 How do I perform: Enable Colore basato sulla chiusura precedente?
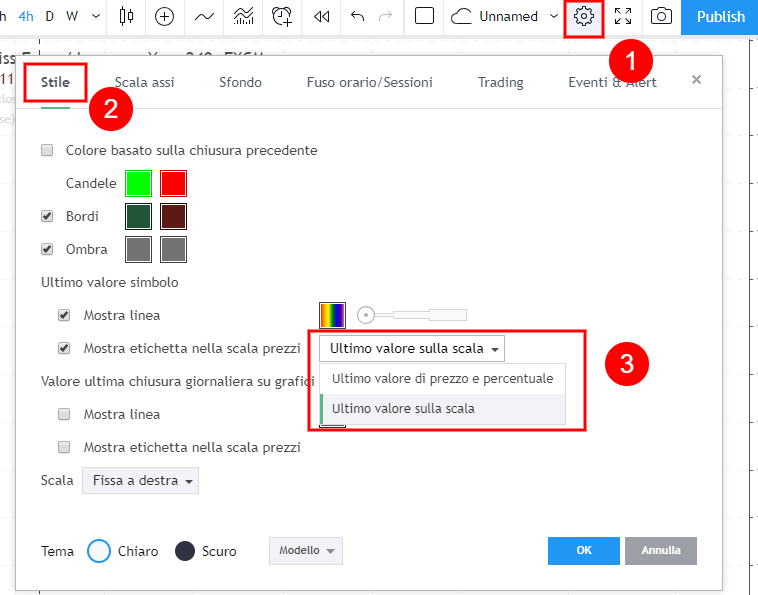[x=47, y=150]
